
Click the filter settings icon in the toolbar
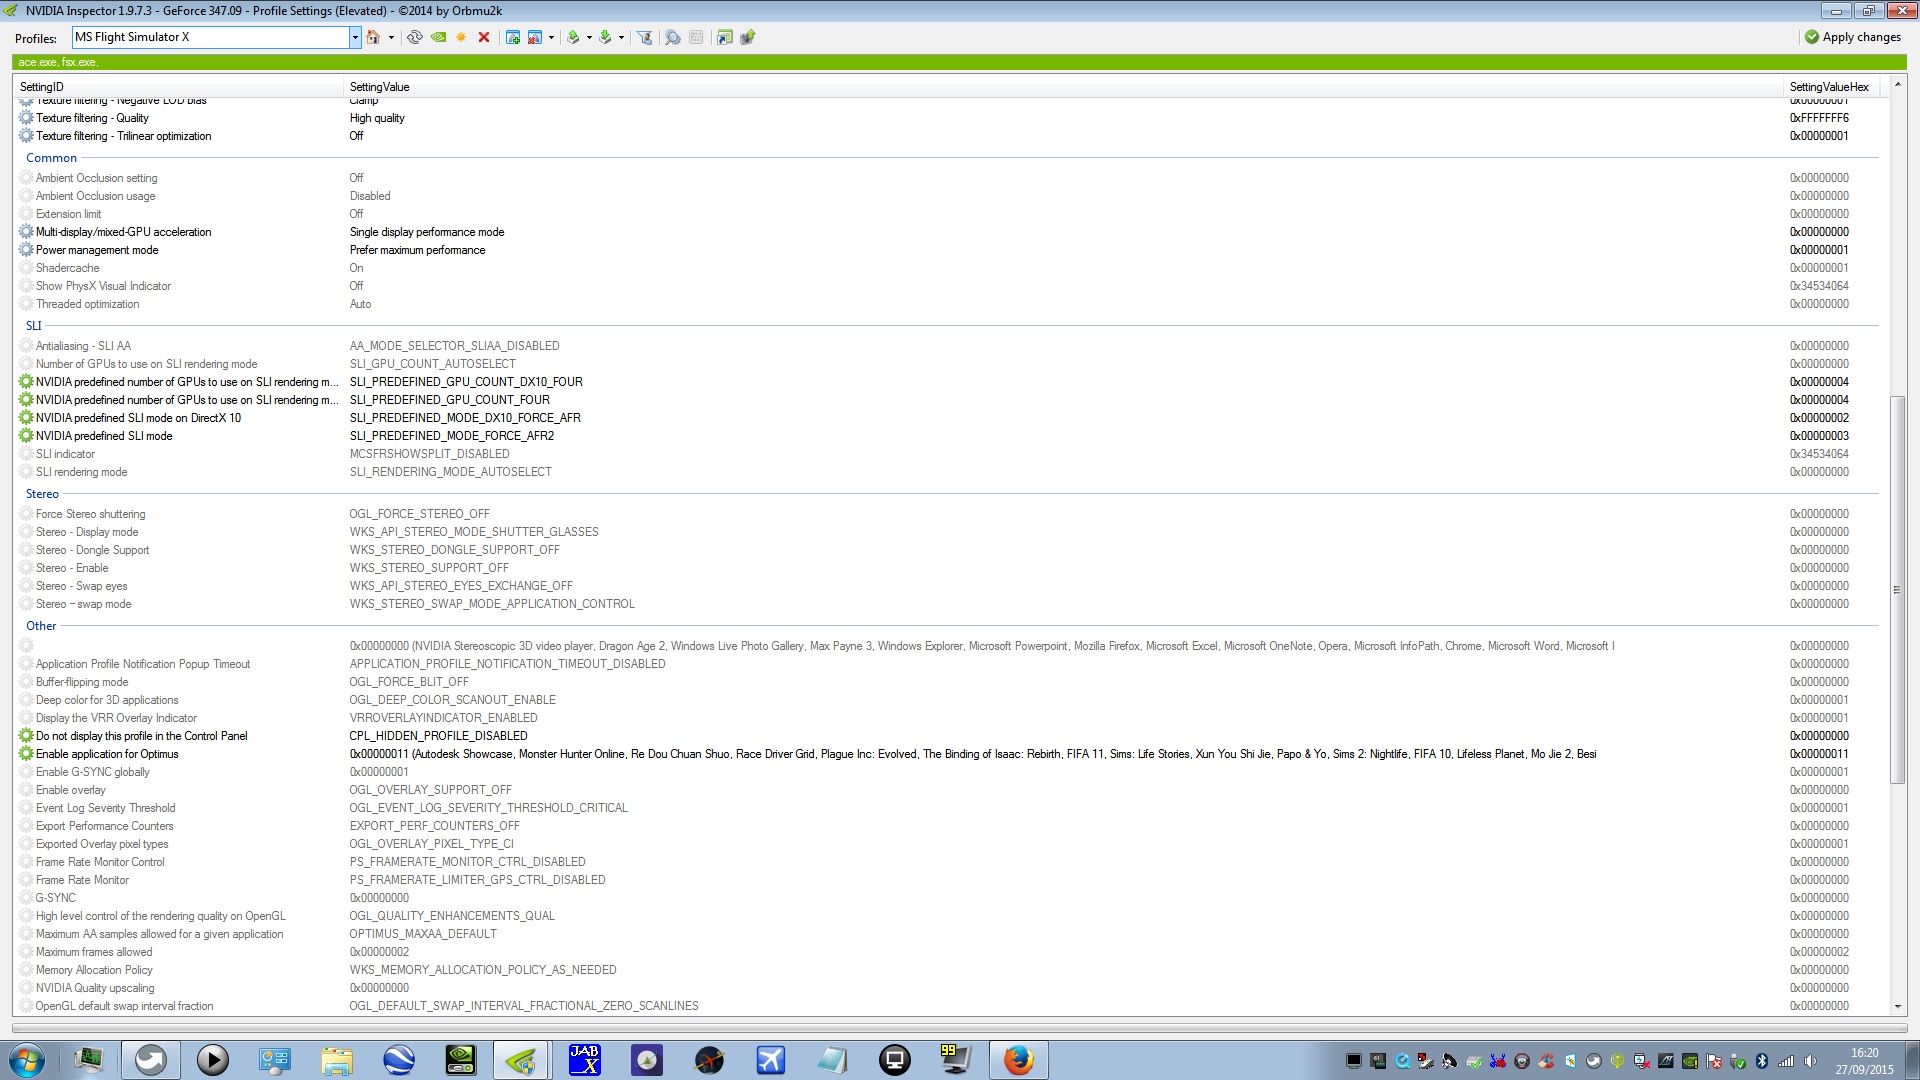(x=645, y=37)
